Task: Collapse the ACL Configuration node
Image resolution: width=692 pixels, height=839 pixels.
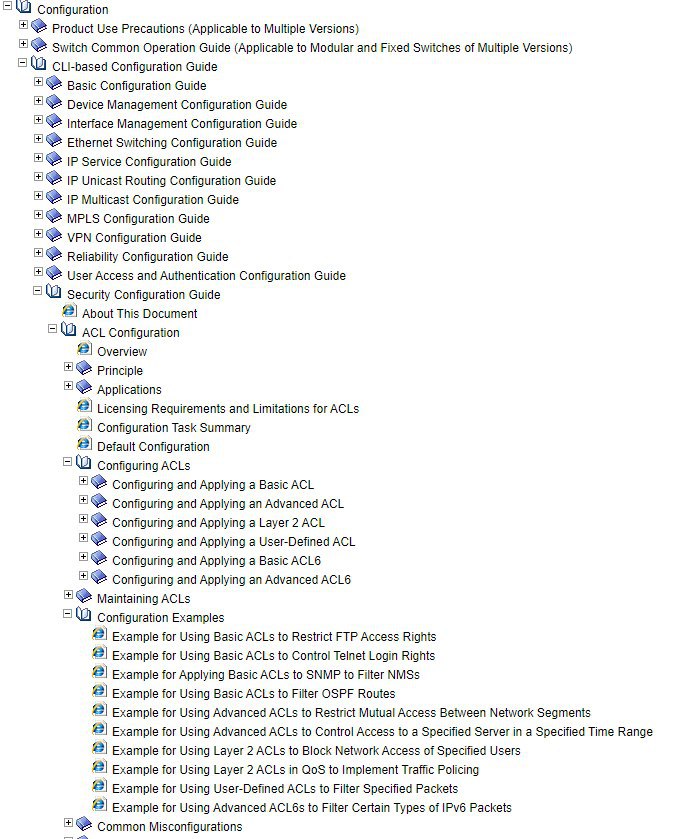Action: 52,329
